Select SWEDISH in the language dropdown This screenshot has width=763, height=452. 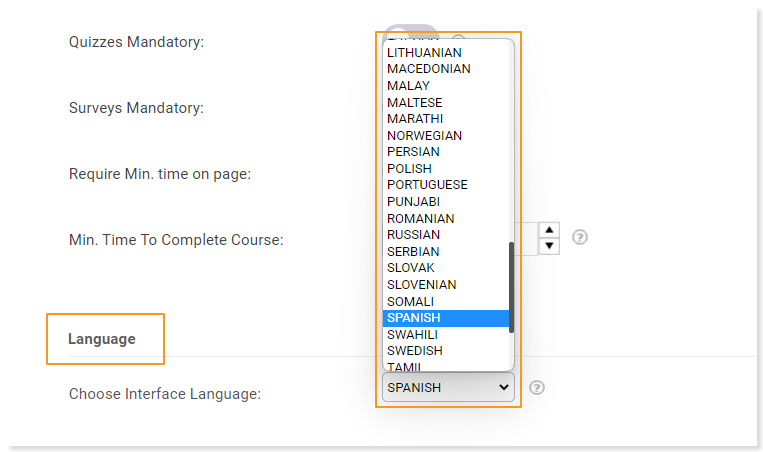(446, 351)
